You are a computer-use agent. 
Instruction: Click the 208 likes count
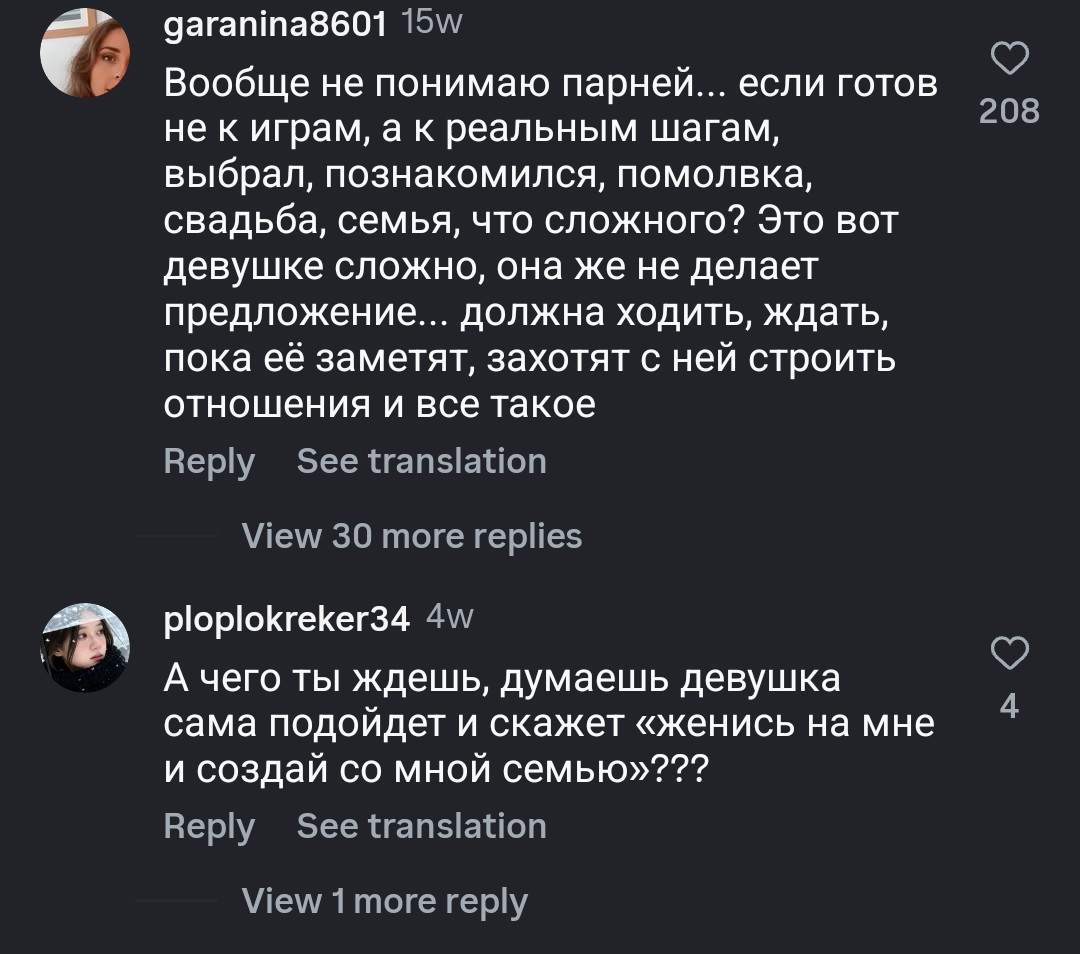pos(1008,110)
